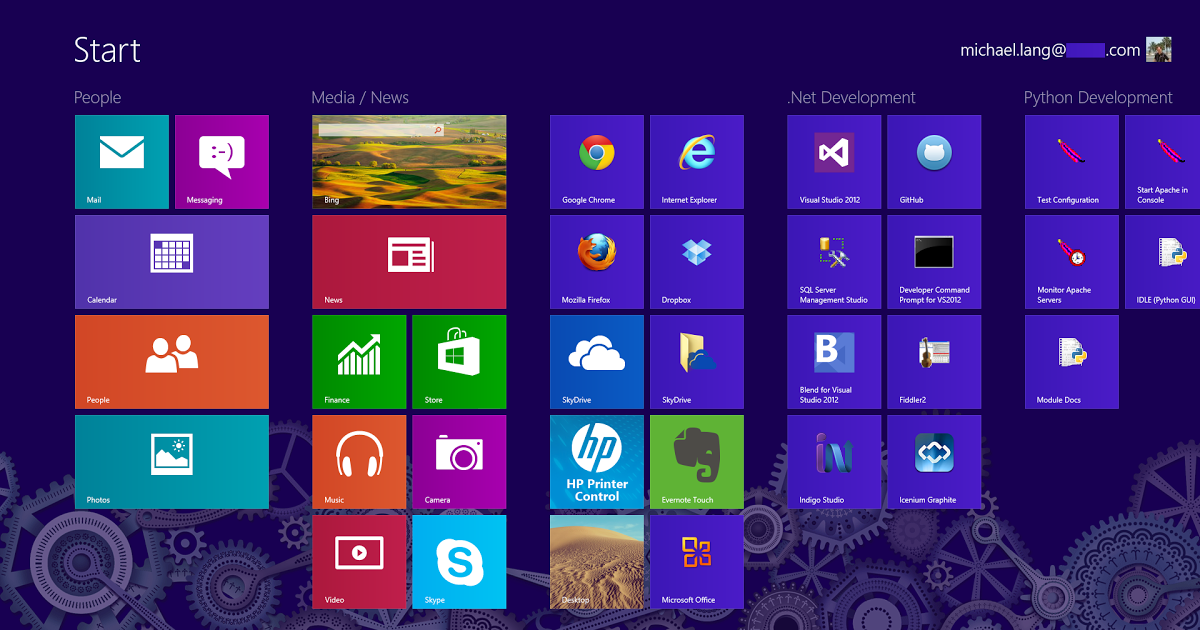
Task: Open Indigo Studio
Action: click(x=834, y=462)
